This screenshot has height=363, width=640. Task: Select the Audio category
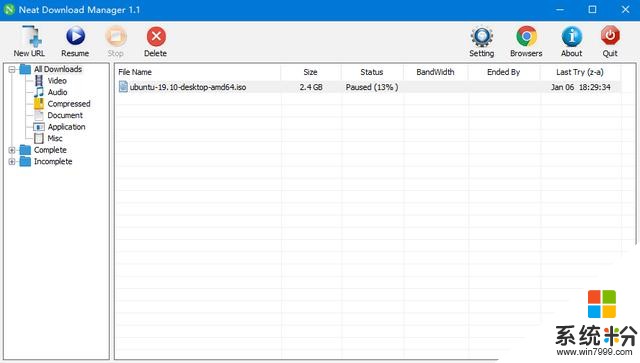click(58, 92)
